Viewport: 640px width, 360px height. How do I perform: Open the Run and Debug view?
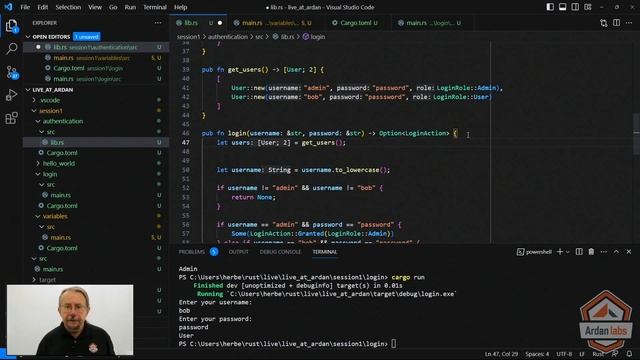tap(11, 95)
